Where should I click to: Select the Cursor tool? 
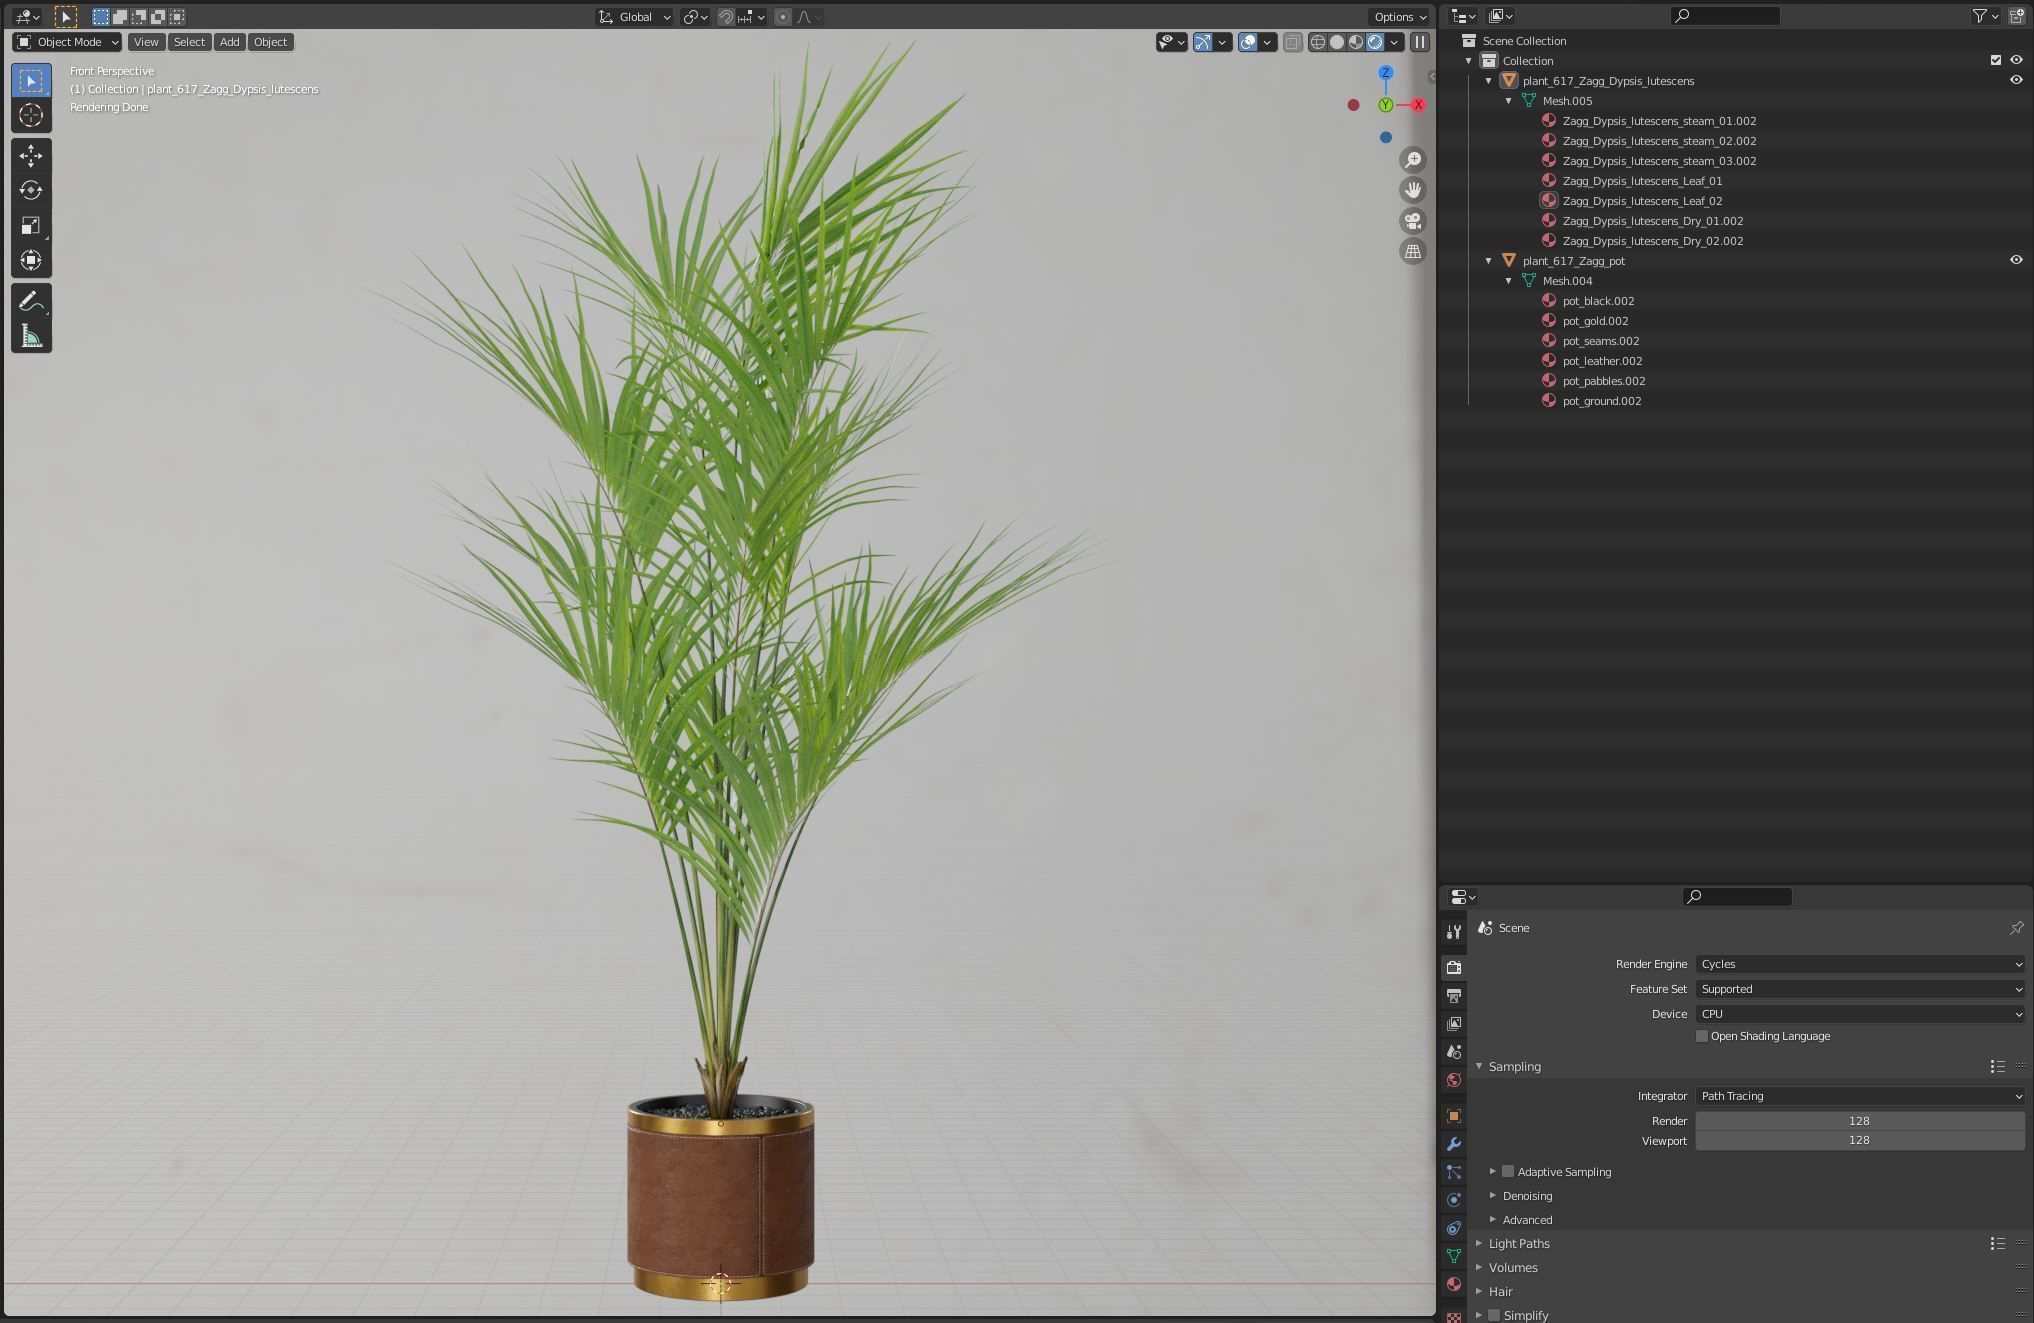[31, 115]
